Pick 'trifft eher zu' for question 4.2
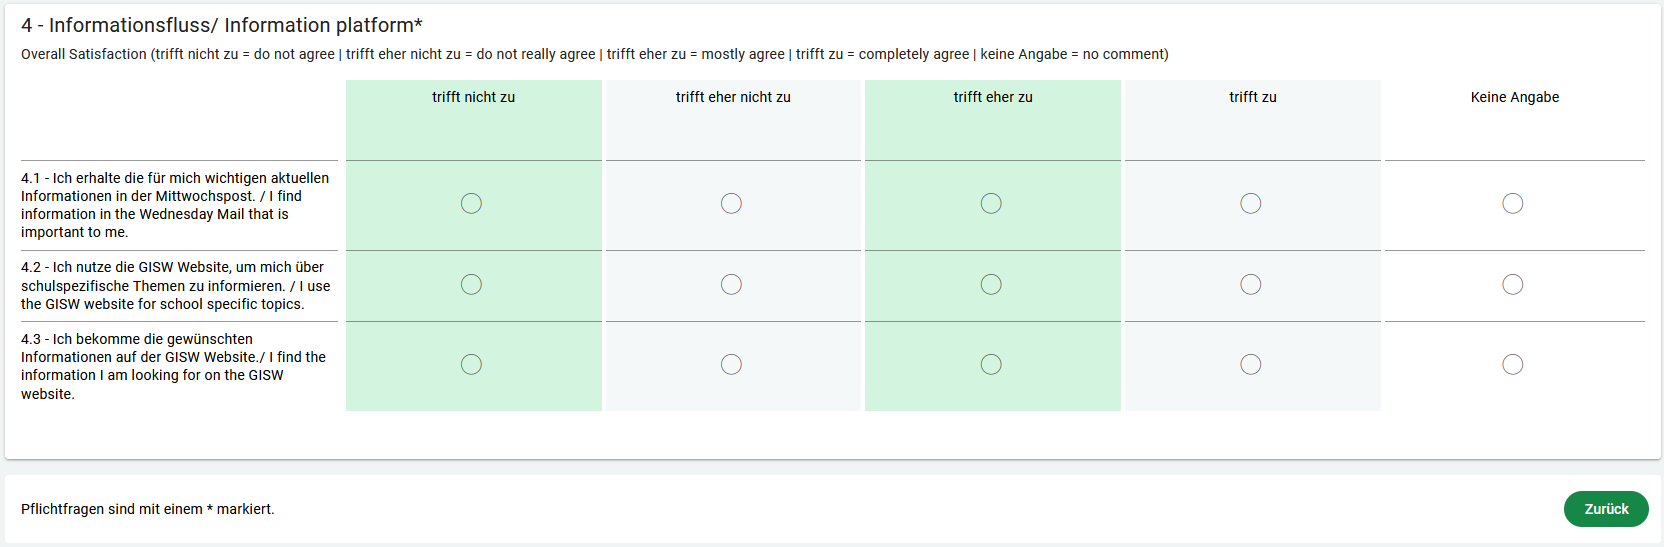The image size is (1664, 547). pos(991,285)
